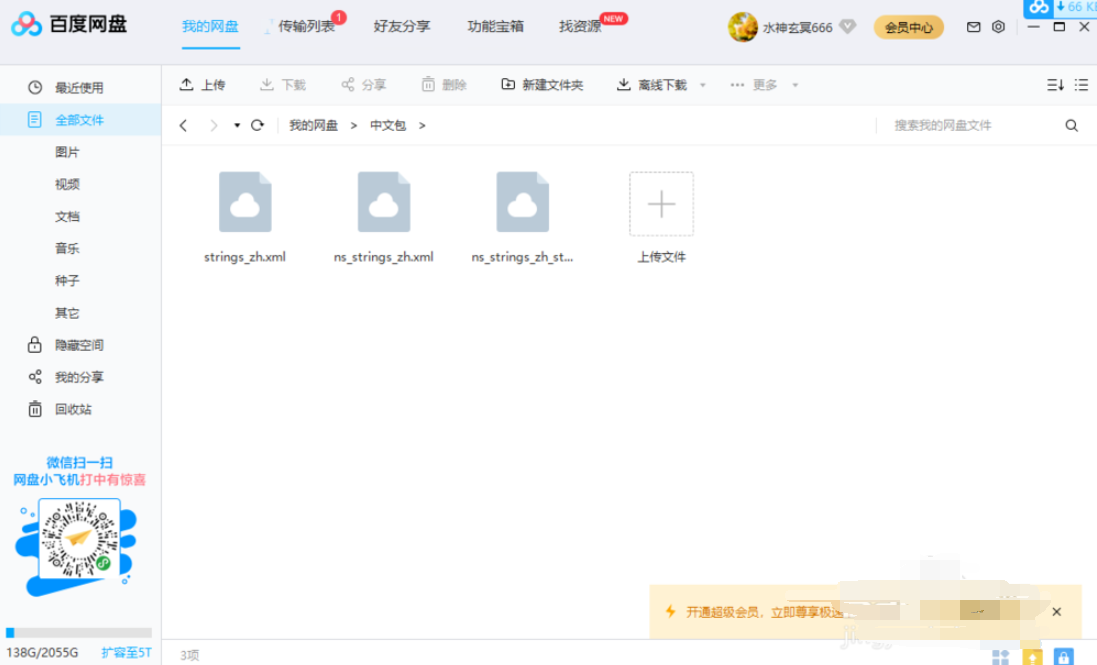Viewport: 1097px width, 665px height.
Task: Select the strings_zh.xml file thumbnail
Action: point(245,202)
